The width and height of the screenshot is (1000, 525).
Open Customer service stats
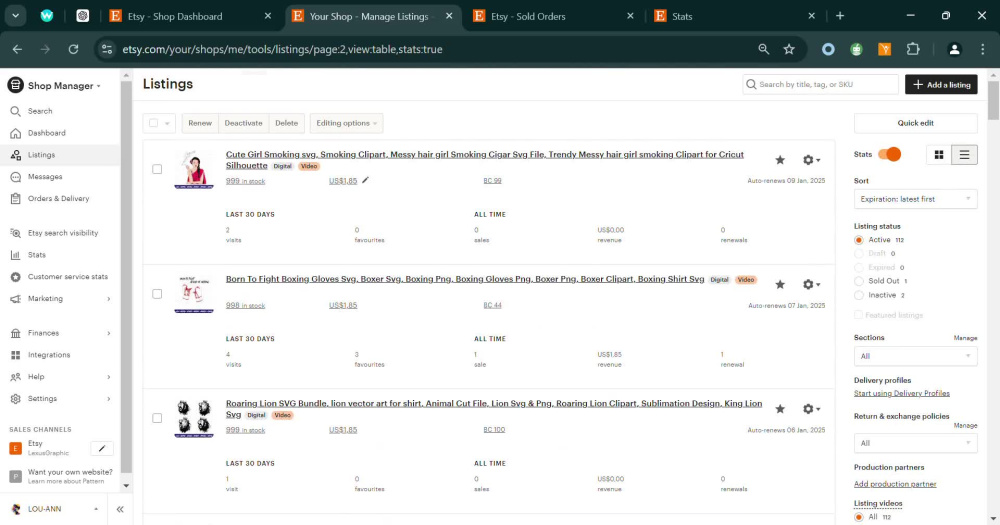[68, 277]
